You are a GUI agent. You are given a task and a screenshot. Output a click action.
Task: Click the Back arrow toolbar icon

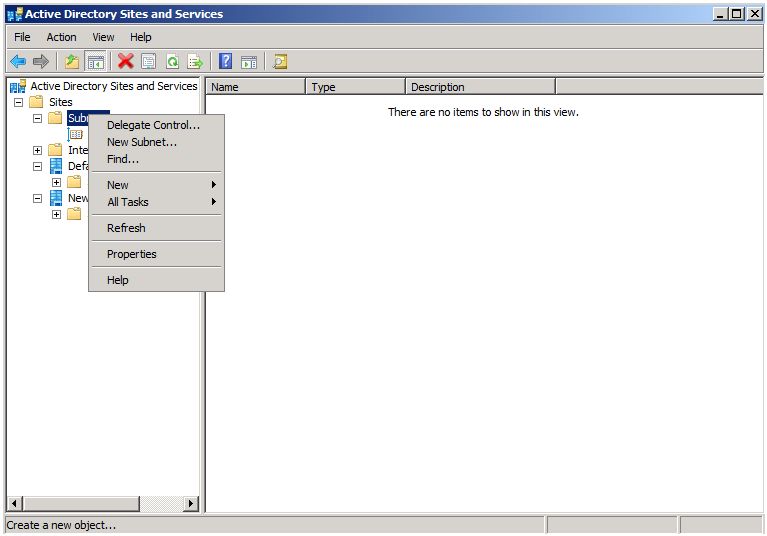pos(18,62)
